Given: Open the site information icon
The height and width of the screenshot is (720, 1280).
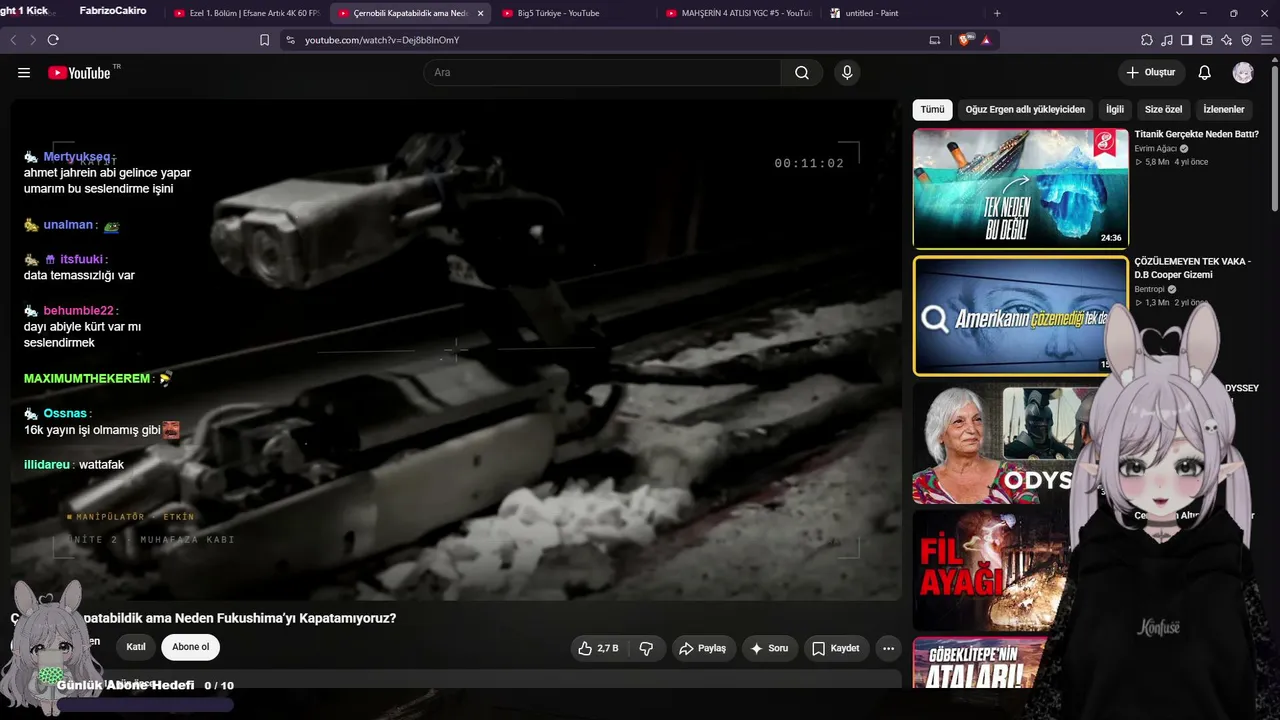Looking at the screenshot, I should tap(290, 40).
